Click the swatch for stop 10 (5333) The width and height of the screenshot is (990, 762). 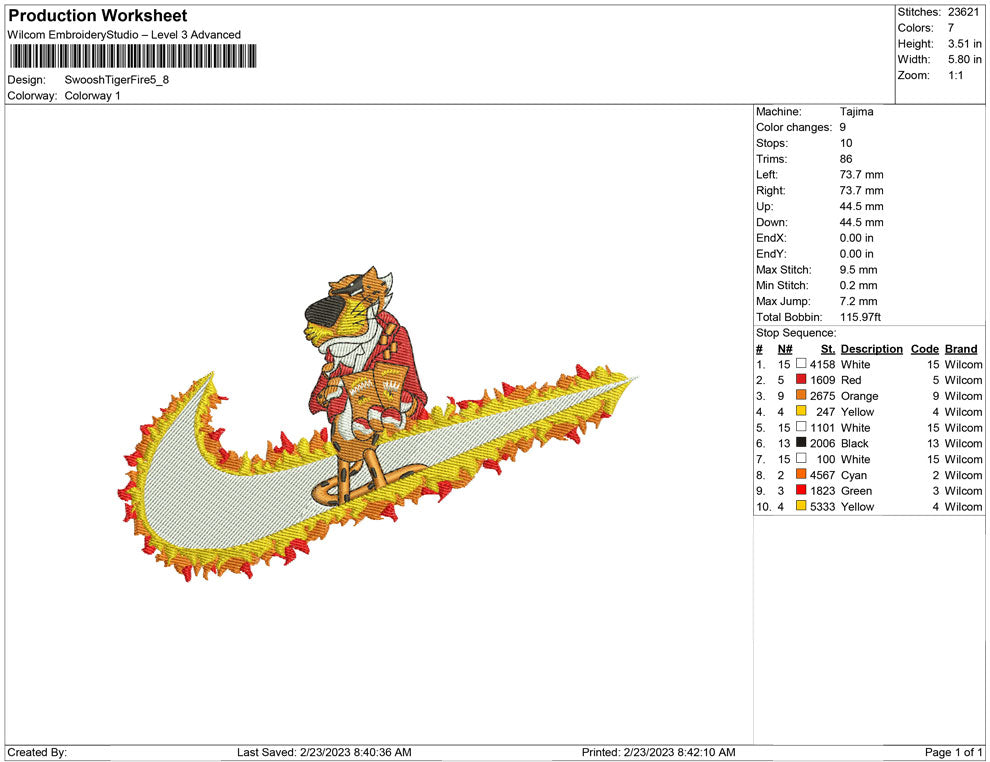click(x=801, y=506)
